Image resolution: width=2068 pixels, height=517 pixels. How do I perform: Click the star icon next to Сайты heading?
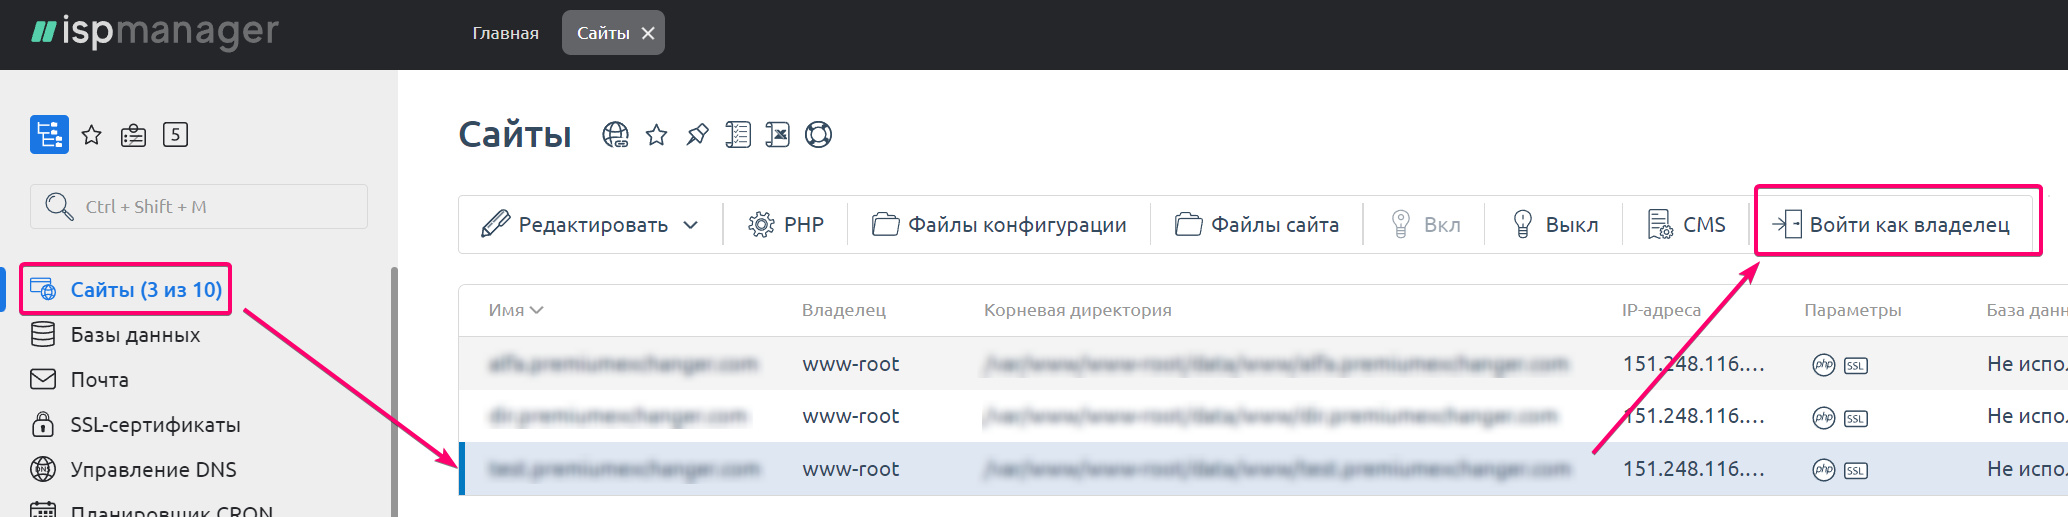pyautogui.click(x=656, y=134)
